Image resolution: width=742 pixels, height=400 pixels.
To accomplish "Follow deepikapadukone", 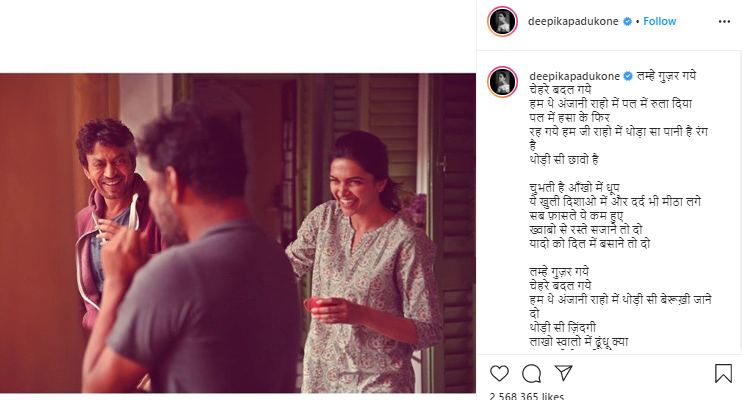I will tap(660, 21).
